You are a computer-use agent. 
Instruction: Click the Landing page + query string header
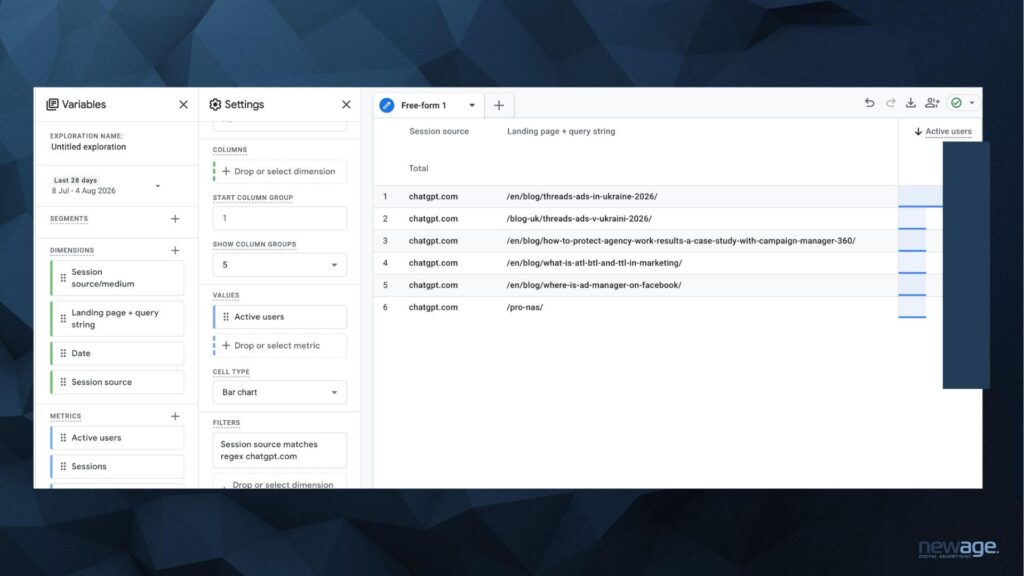pos(561,131)
